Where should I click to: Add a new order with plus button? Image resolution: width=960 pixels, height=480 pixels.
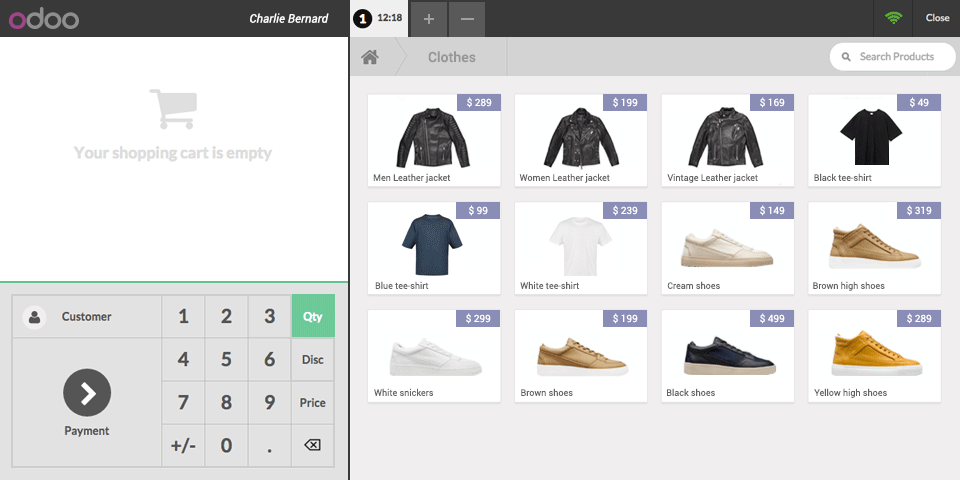(429, 18)
